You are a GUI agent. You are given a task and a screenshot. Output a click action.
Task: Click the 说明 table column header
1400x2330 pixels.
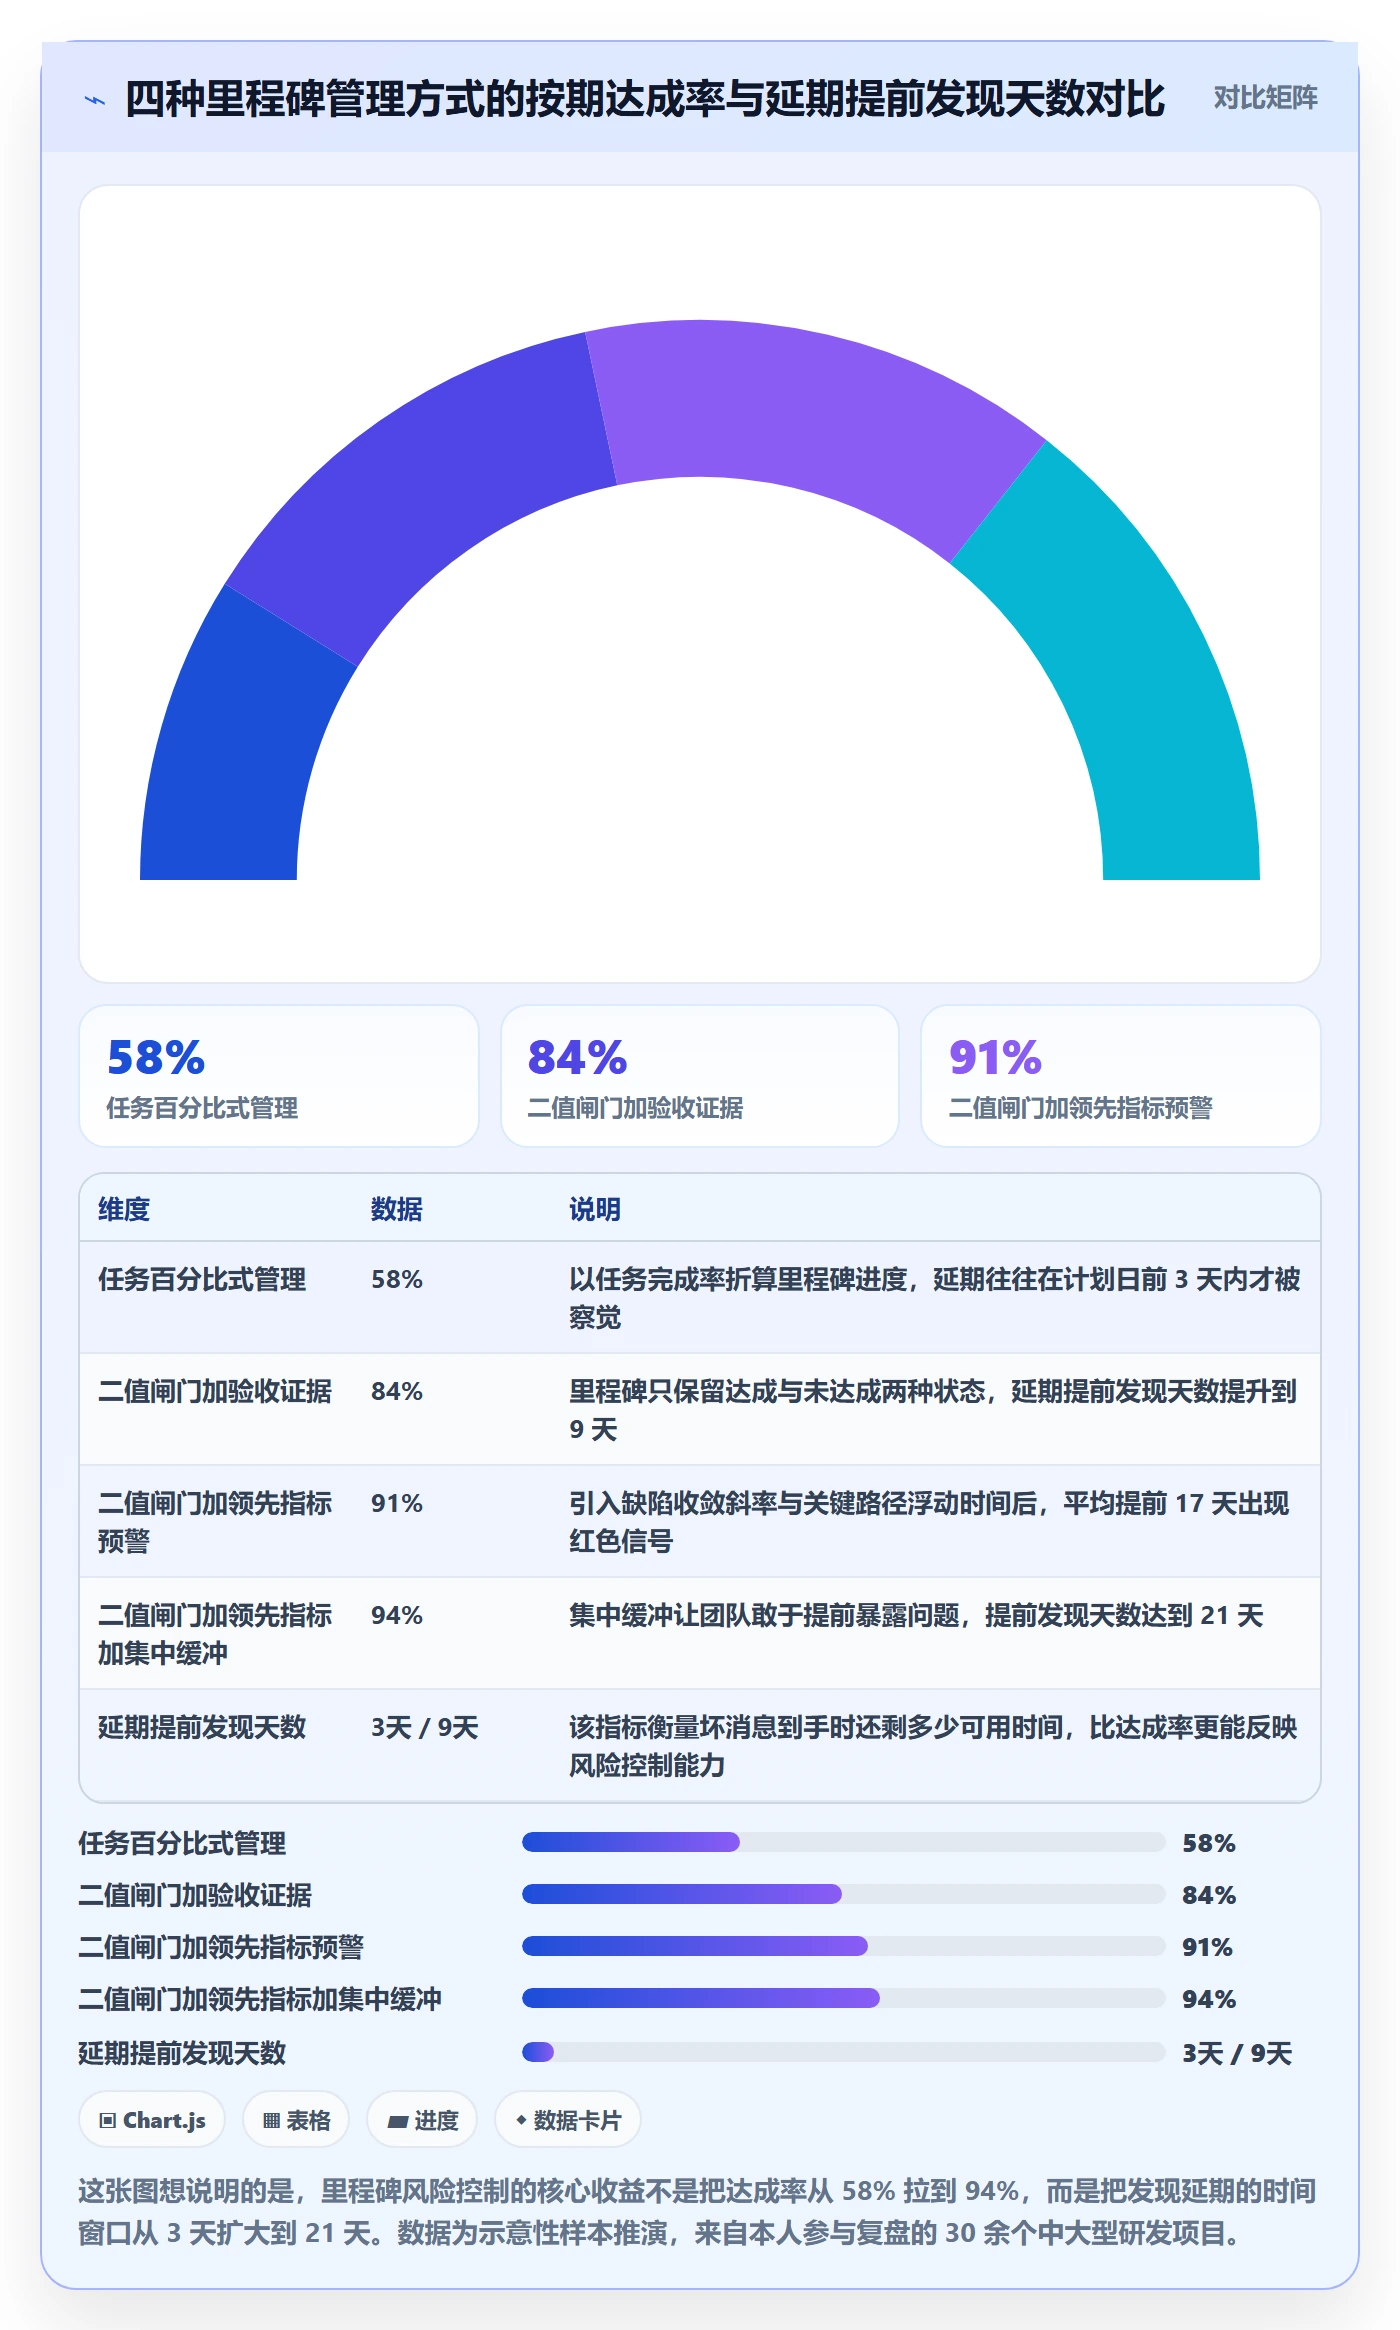(595, 1209)
